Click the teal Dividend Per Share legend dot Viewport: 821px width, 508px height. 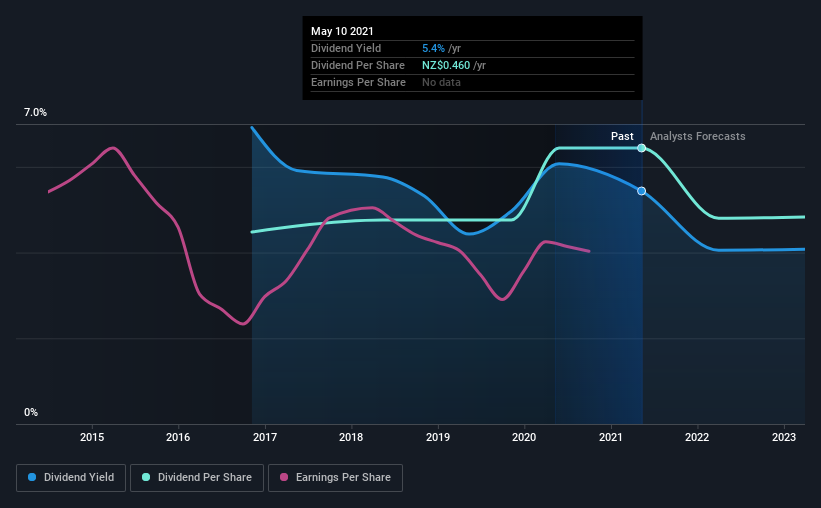point(146,477)
